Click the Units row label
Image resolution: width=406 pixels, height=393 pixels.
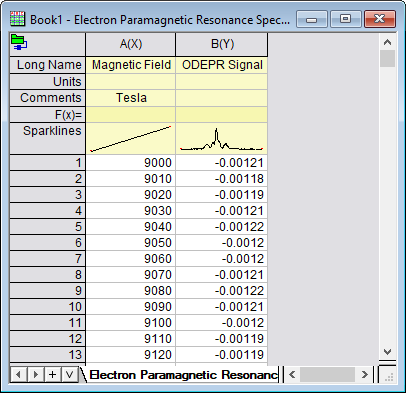coord(47,82)
